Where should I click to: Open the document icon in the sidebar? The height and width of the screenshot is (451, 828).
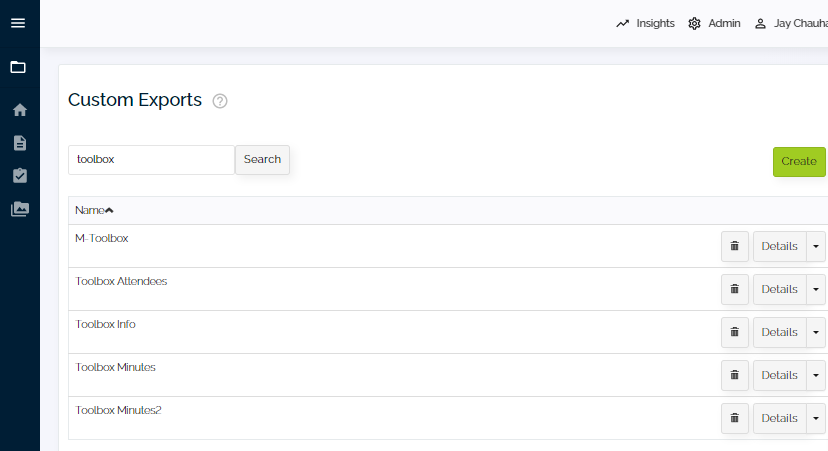click(20, 143)
